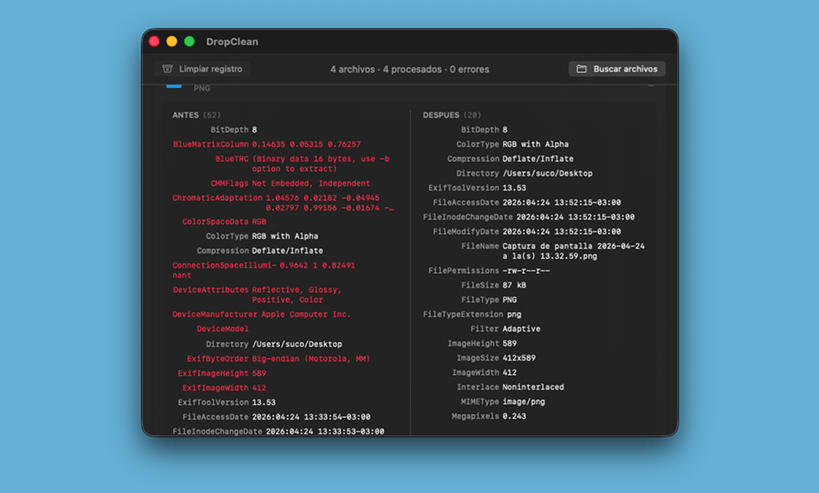The height and width of the screenshot is (493, 819).
Task: Select the FilePermissions -rw-r--r-- row
Action: [489, 271]
